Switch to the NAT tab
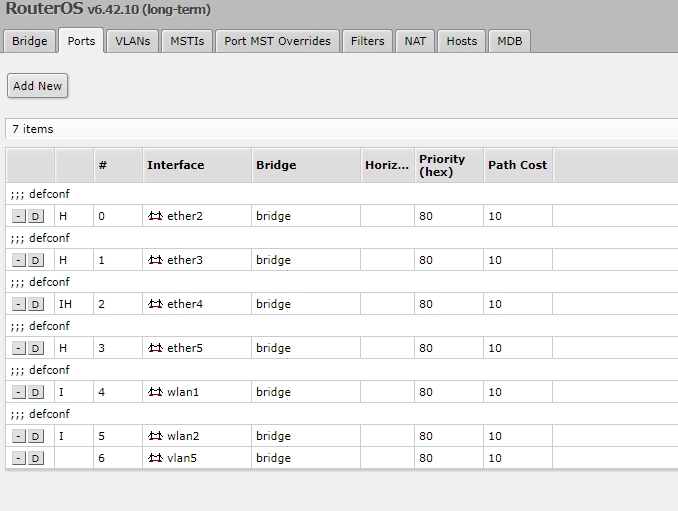Screen dimensions: 678x511 (x=415, y=41)
